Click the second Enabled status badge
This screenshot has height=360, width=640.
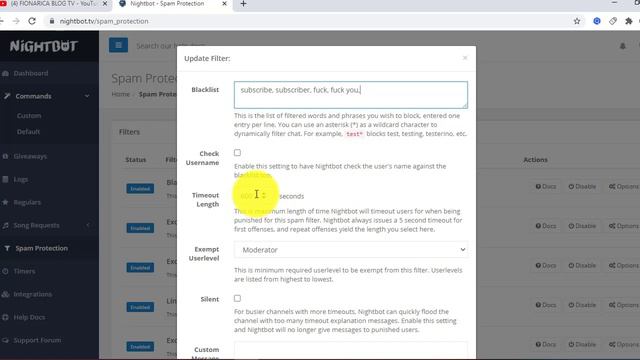[x=140, y=228]
